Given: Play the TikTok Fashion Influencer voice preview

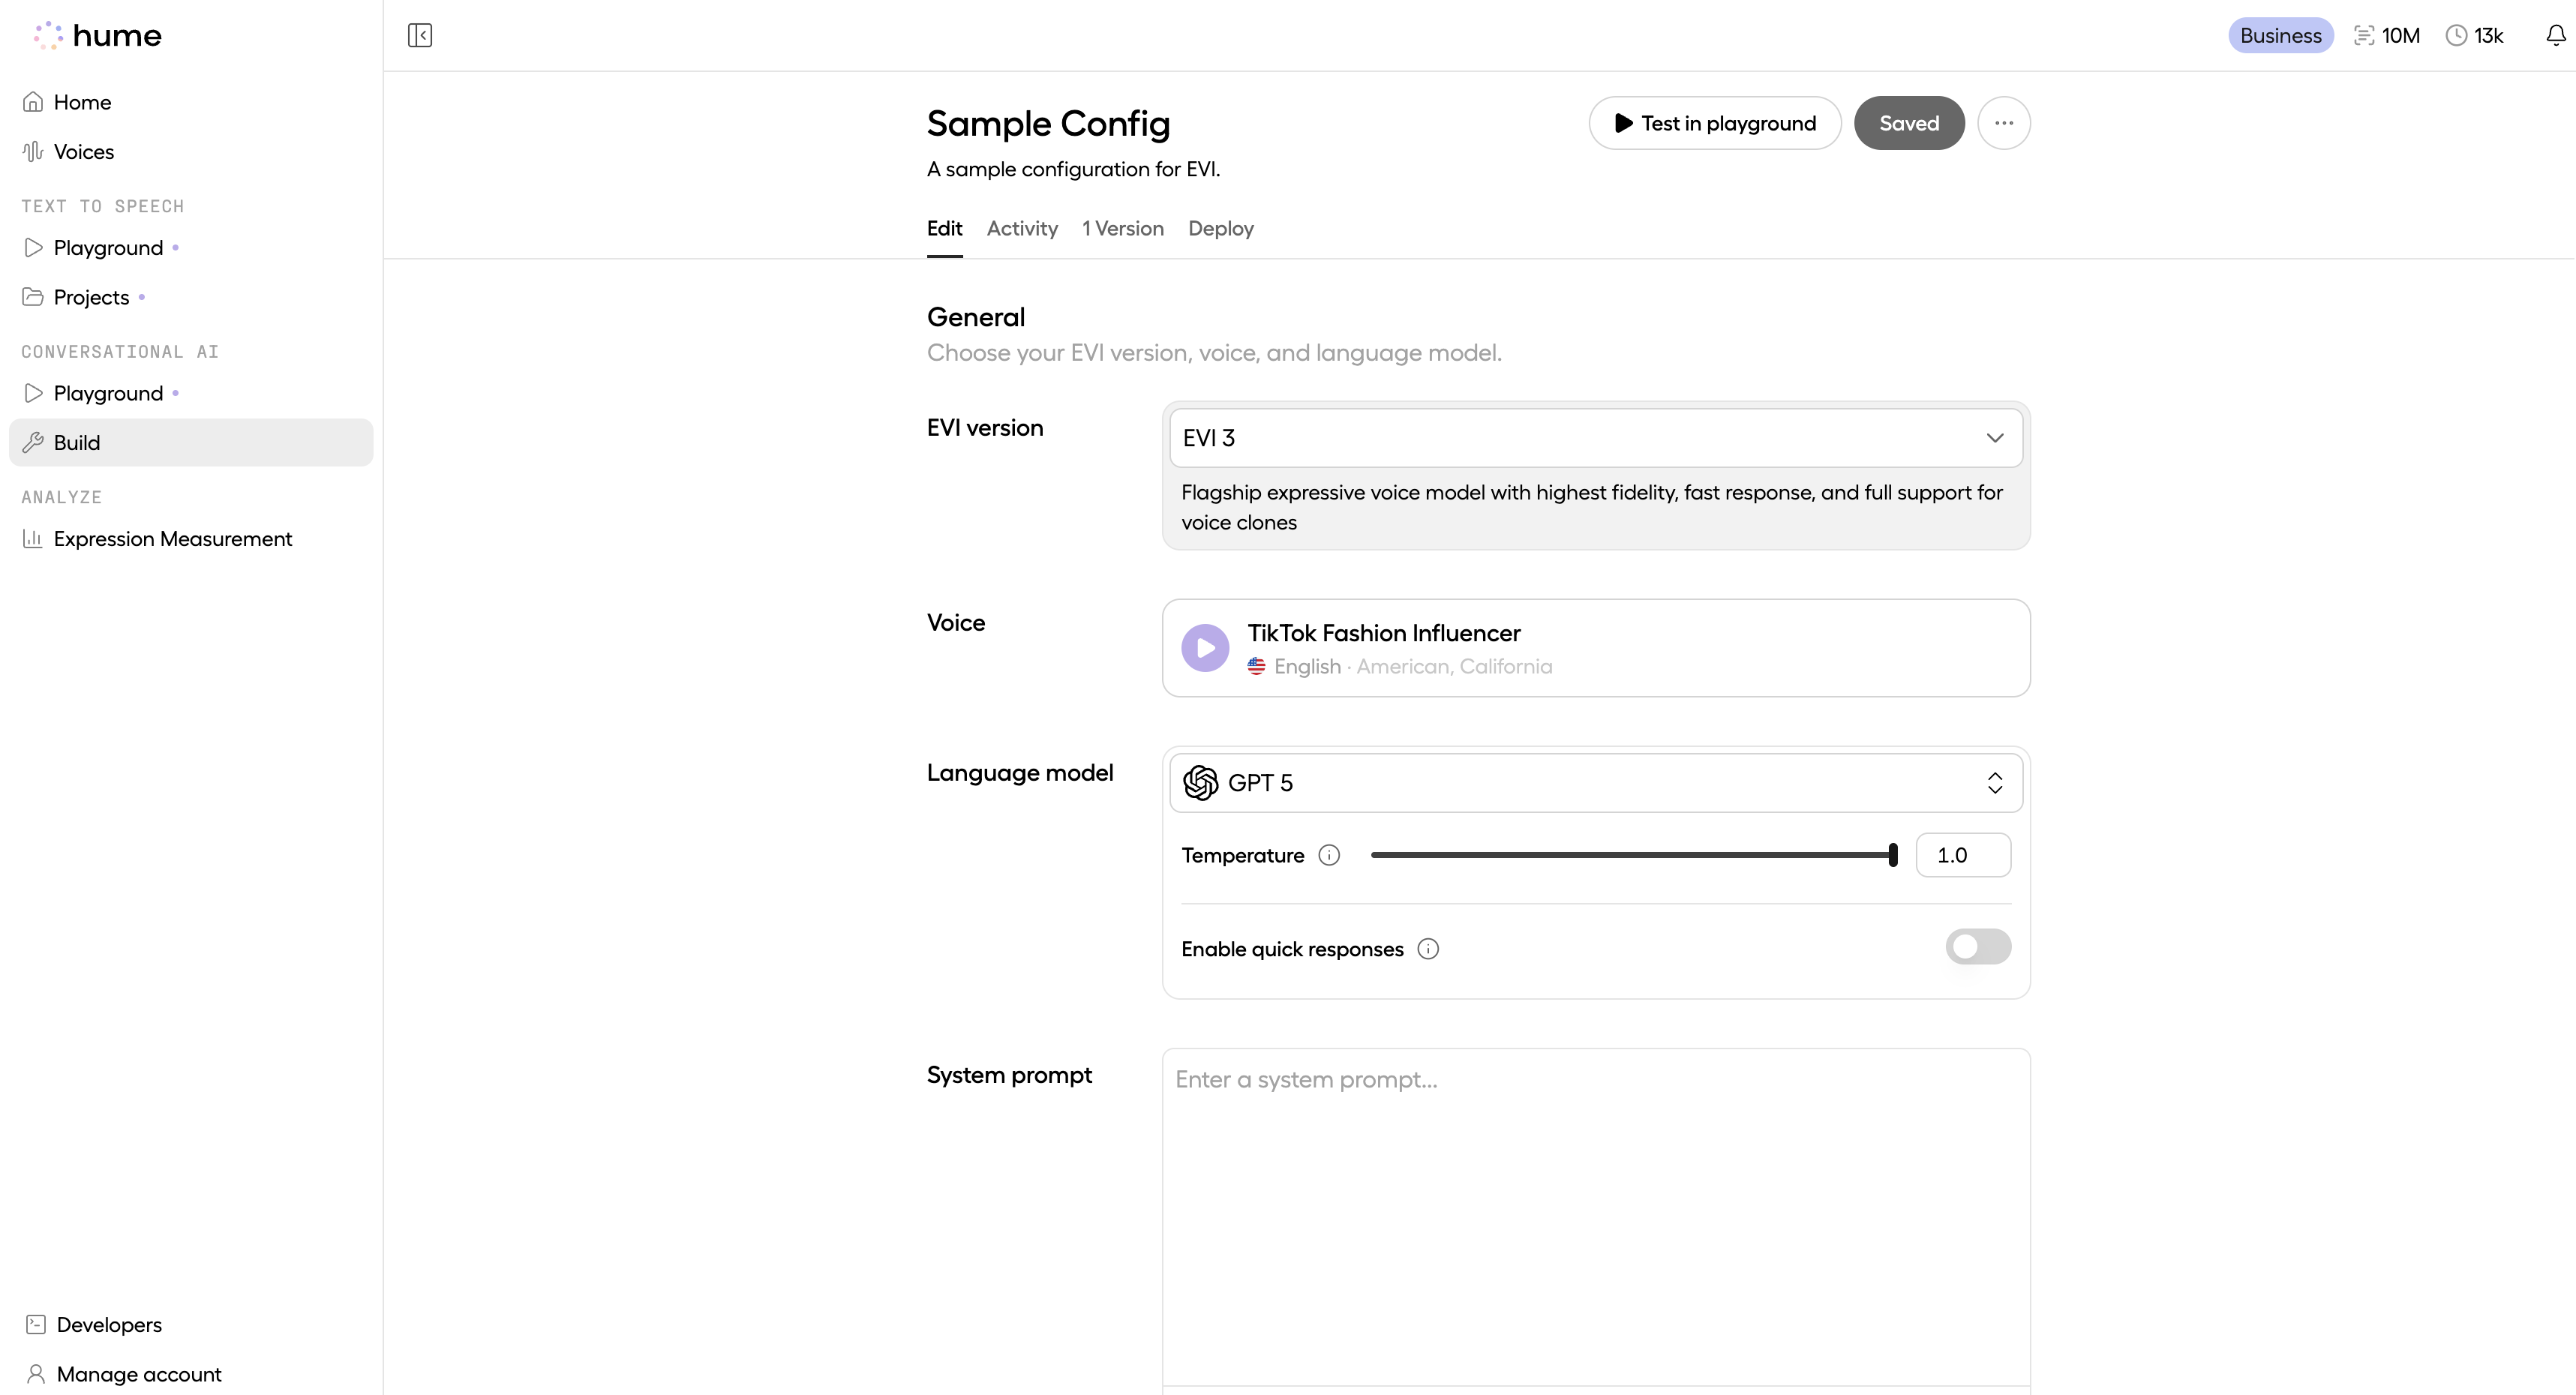Looking at the screenshot, I should click(1205, 648).
